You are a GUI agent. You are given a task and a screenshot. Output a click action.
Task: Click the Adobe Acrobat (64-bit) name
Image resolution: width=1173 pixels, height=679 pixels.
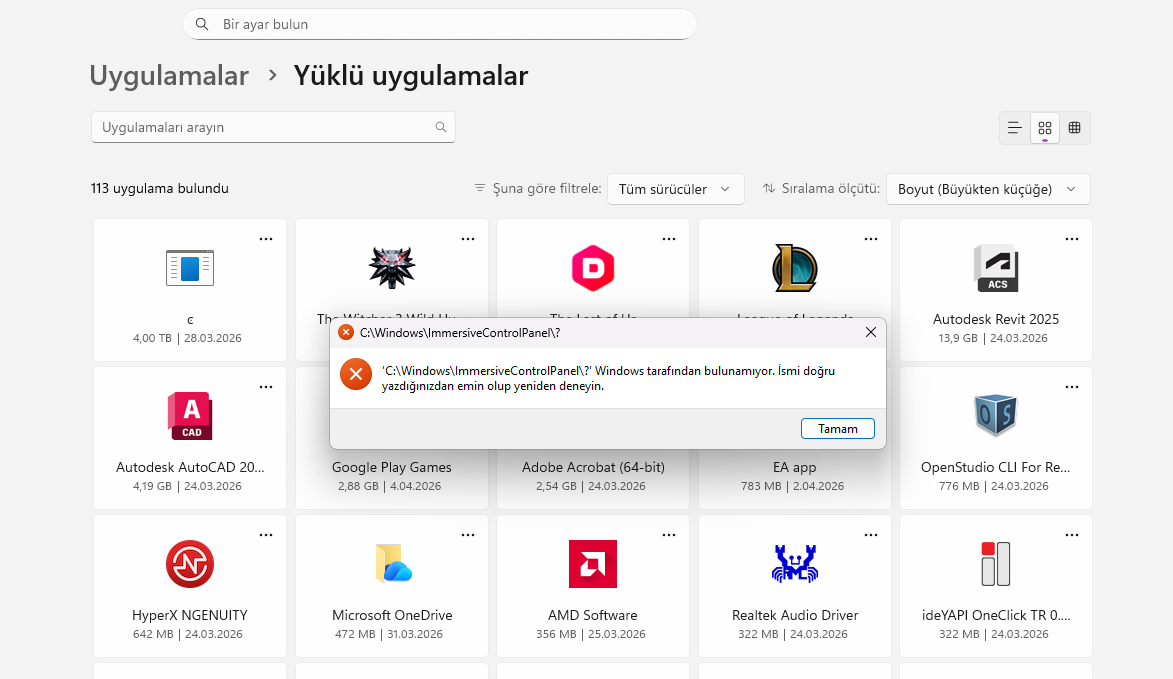click(x=593, y=467)
